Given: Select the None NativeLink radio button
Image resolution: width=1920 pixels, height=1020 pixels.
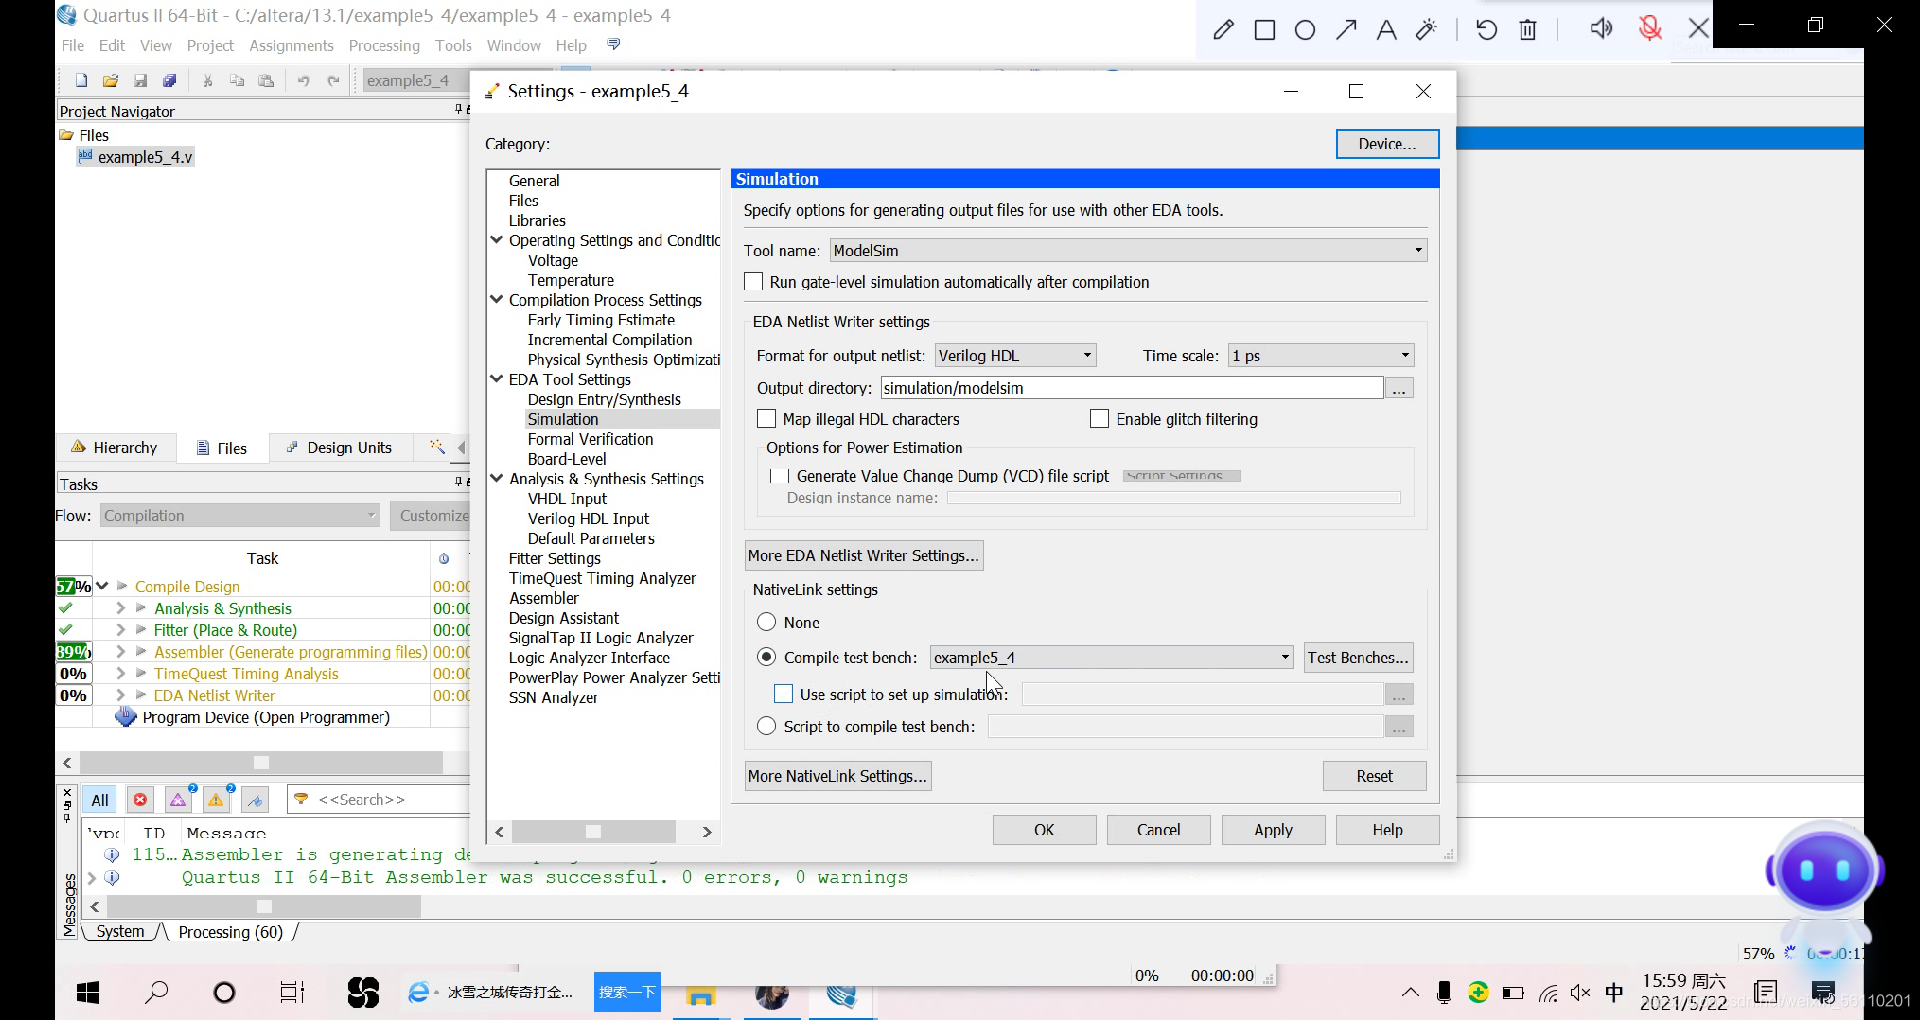Looking at the screenshot, I should click(x=767, y=622).
